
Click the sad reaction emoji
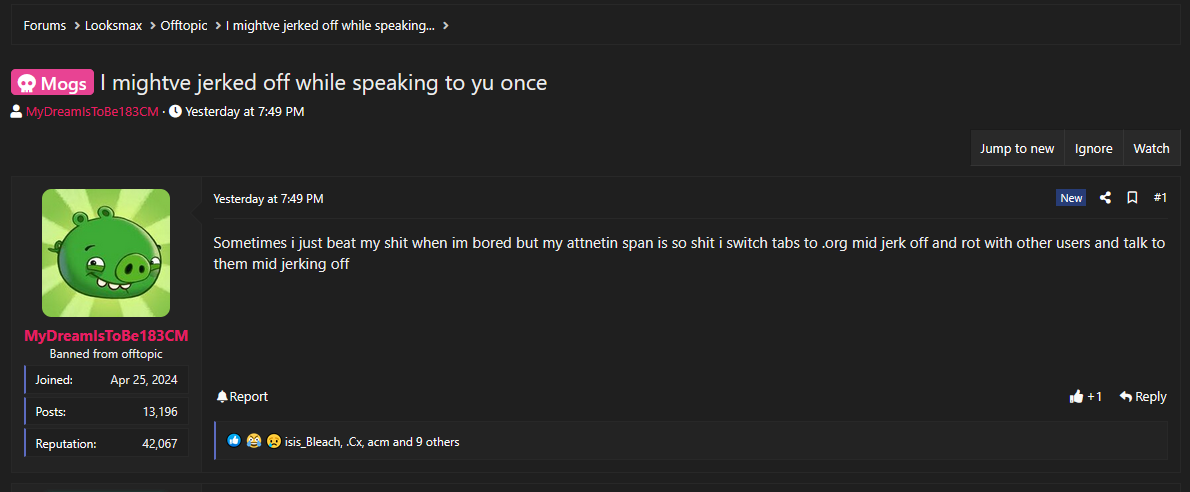pyautogui.click(x=273, y=440)
